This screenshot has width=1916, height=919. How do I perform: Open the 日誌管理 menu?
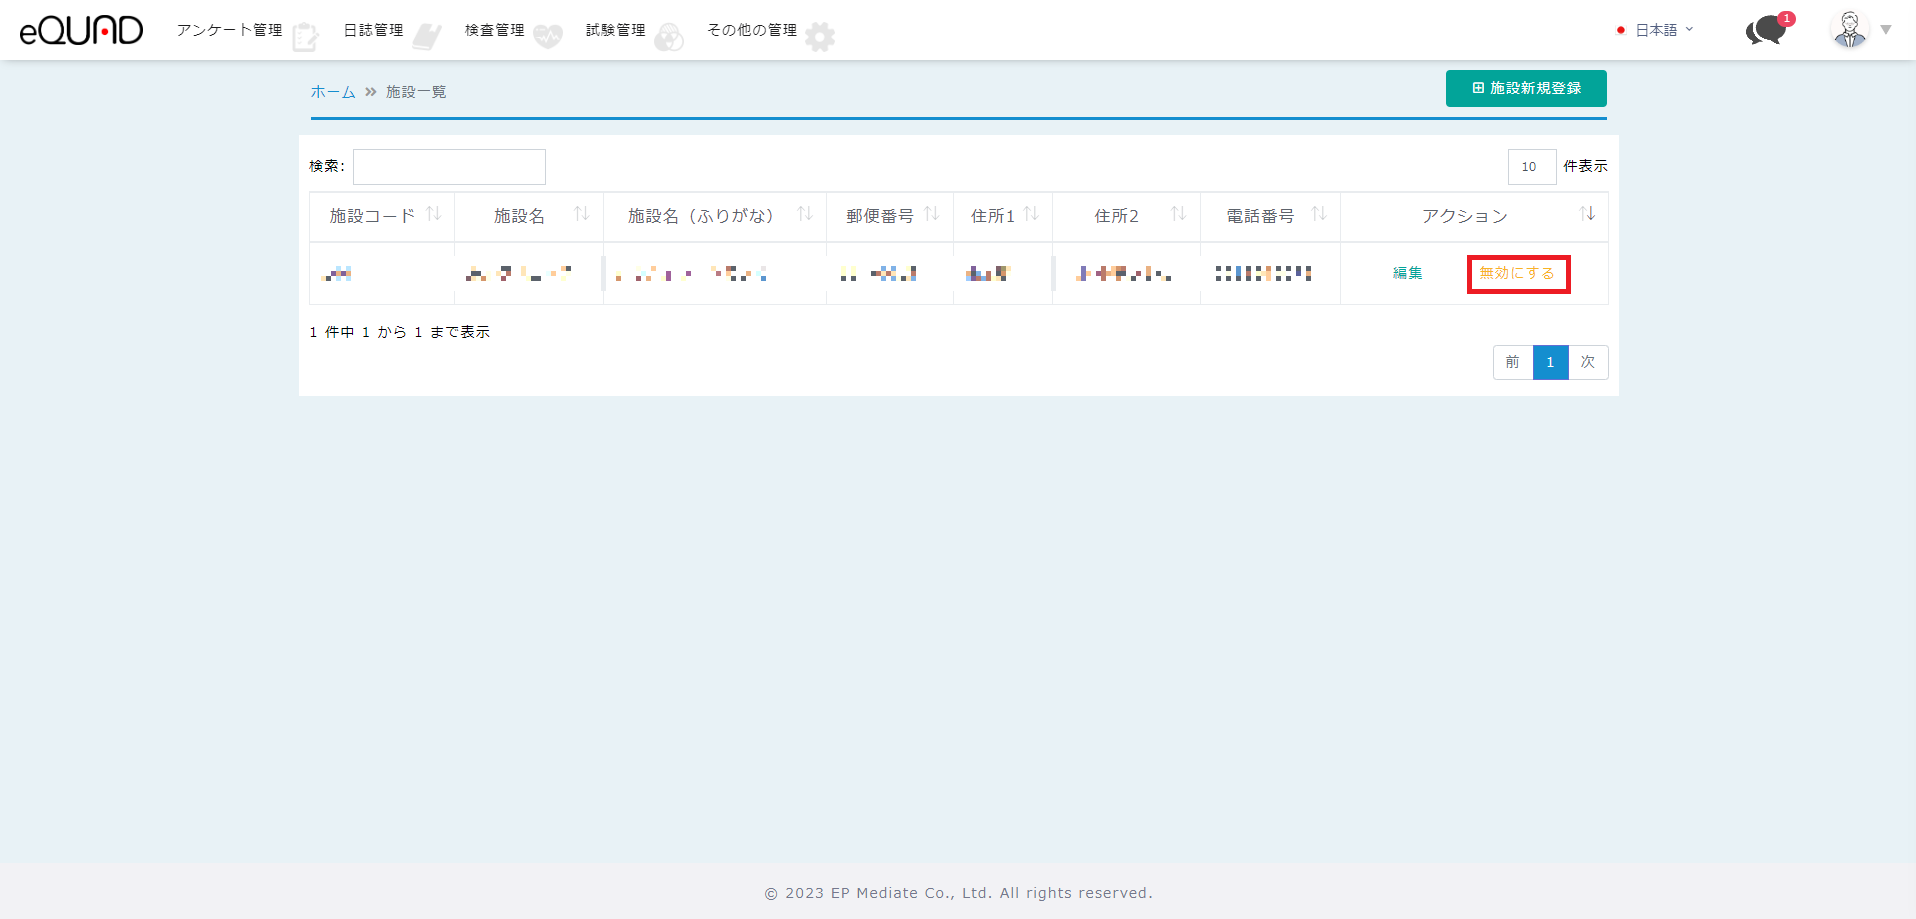(374, 30)
